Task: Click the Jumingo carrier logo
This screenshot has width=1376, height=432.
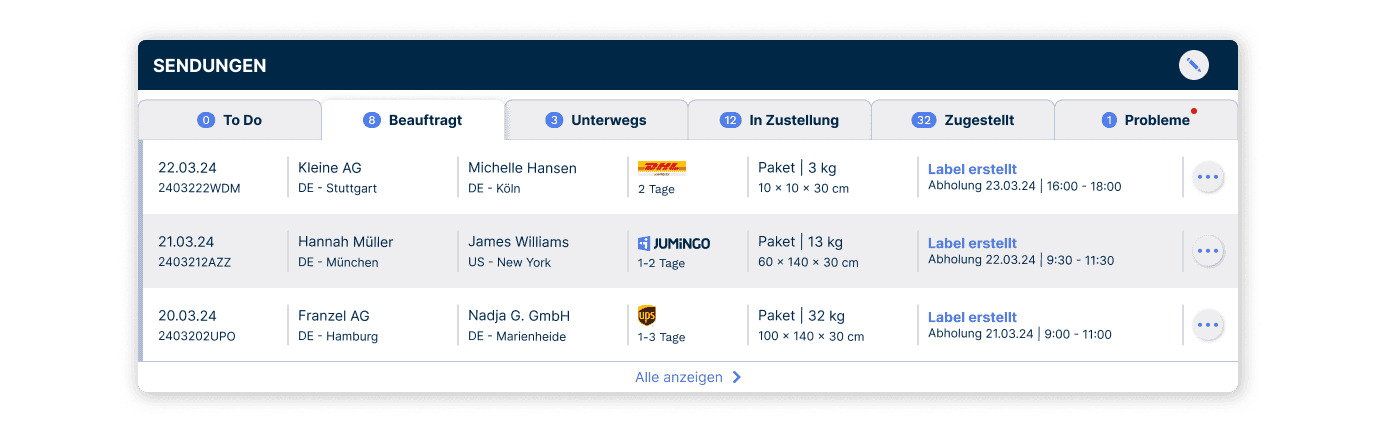Action: (674, 243)
